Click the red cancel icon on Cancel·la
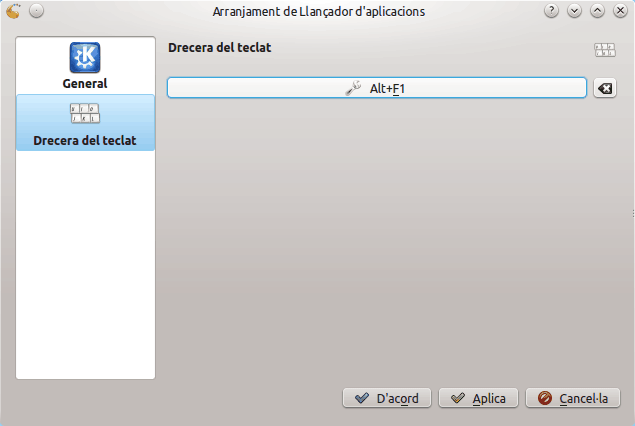The width and height of the screenshot is (635, 426). pyautogui.click(x=545, y=398)
